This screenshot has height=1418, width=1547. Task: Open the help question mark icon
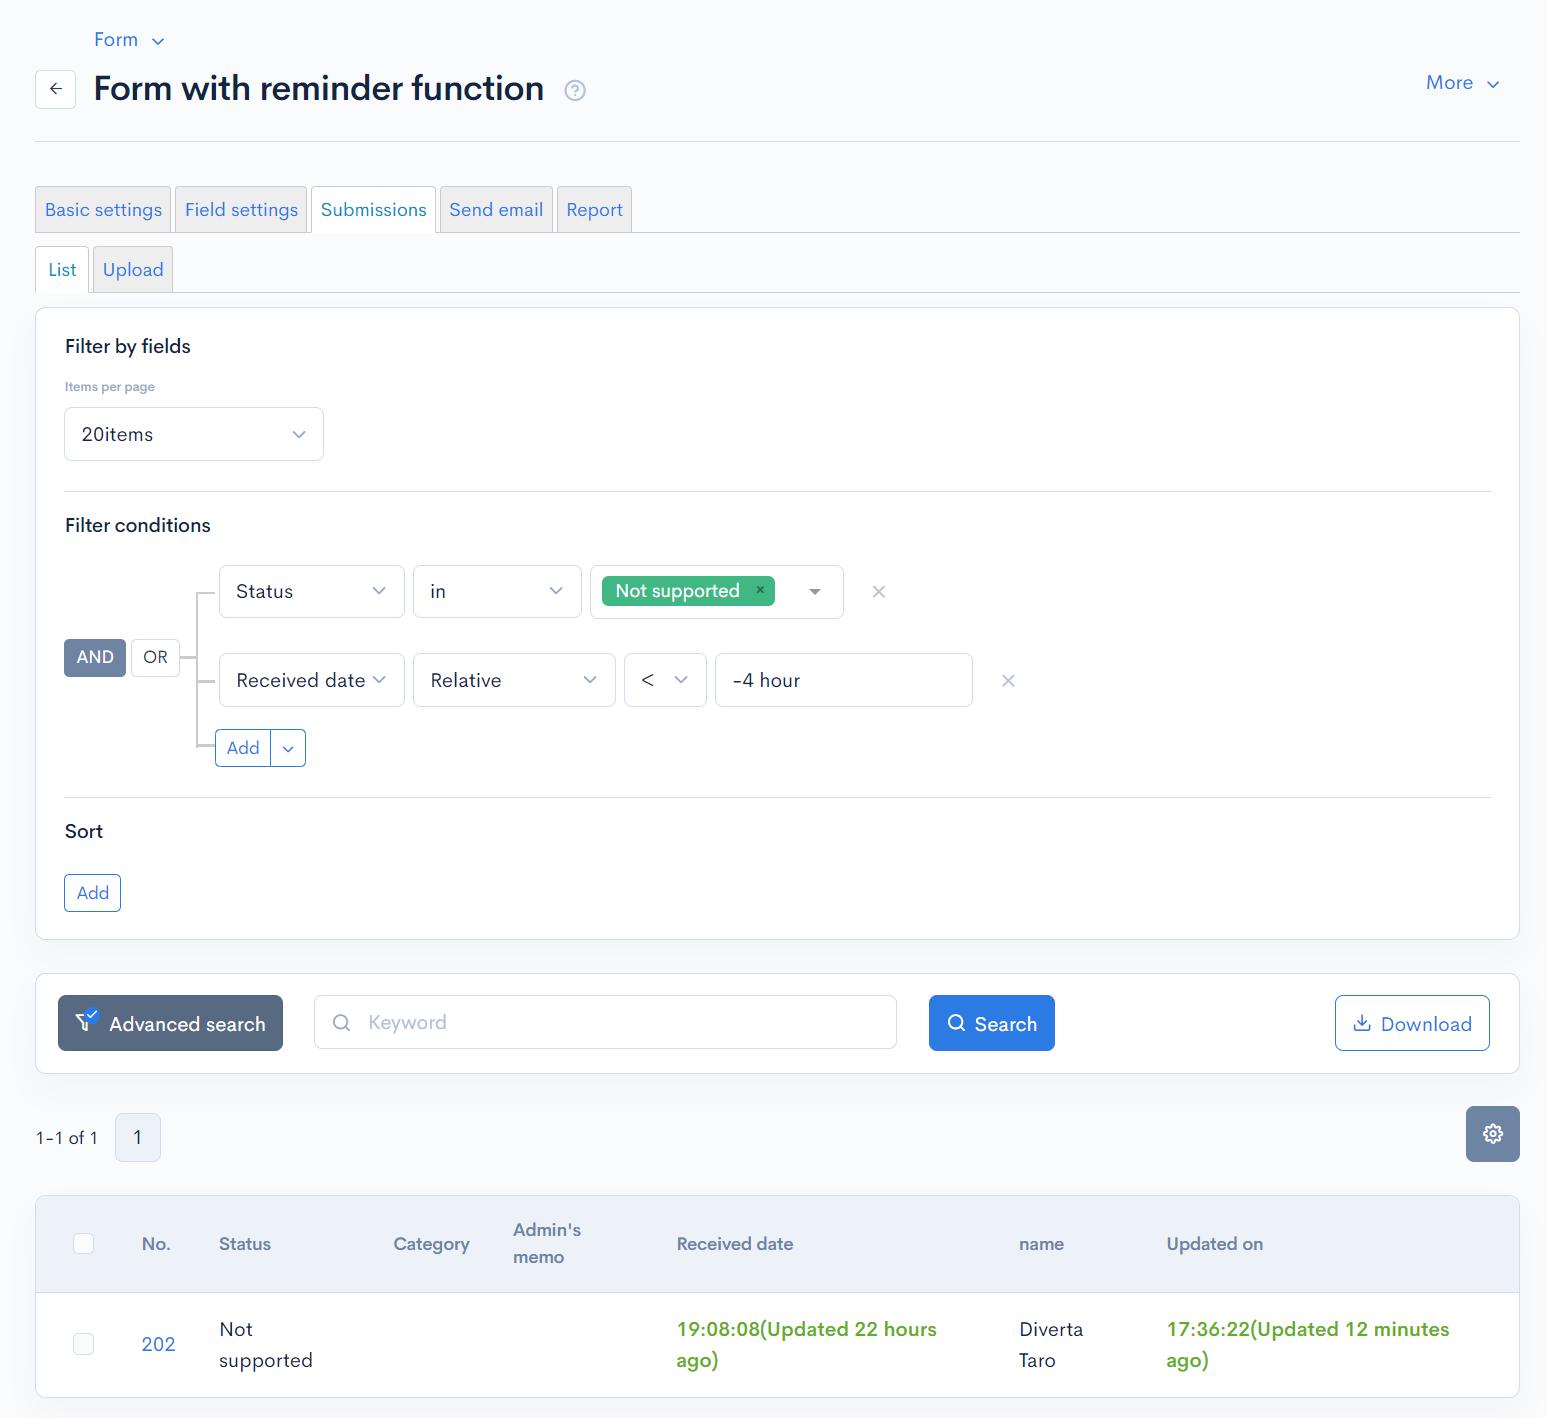click(575, 91)
